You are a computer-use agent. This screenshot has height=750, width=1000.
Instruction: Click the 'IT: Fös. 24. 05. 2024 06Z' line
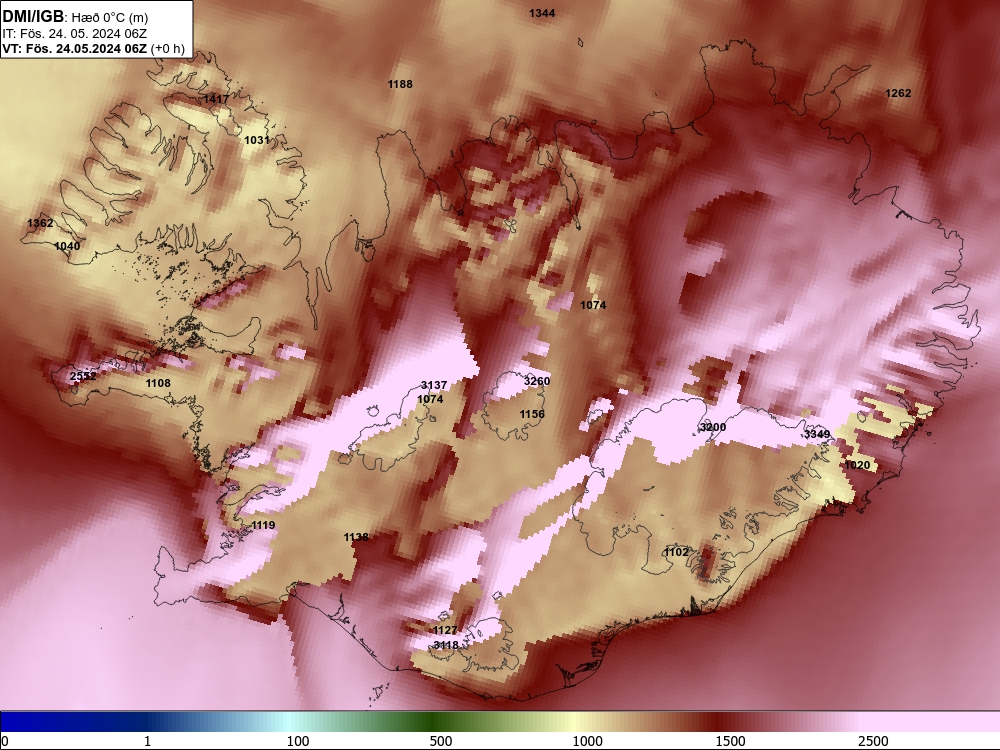pos(75,33)
